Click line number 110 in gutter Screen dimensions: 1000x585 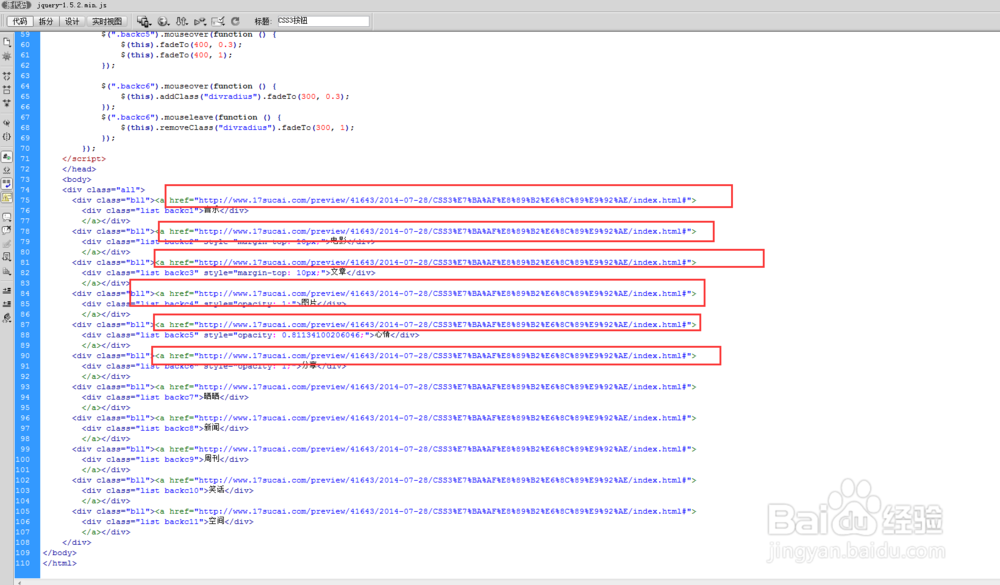(23, 563)
